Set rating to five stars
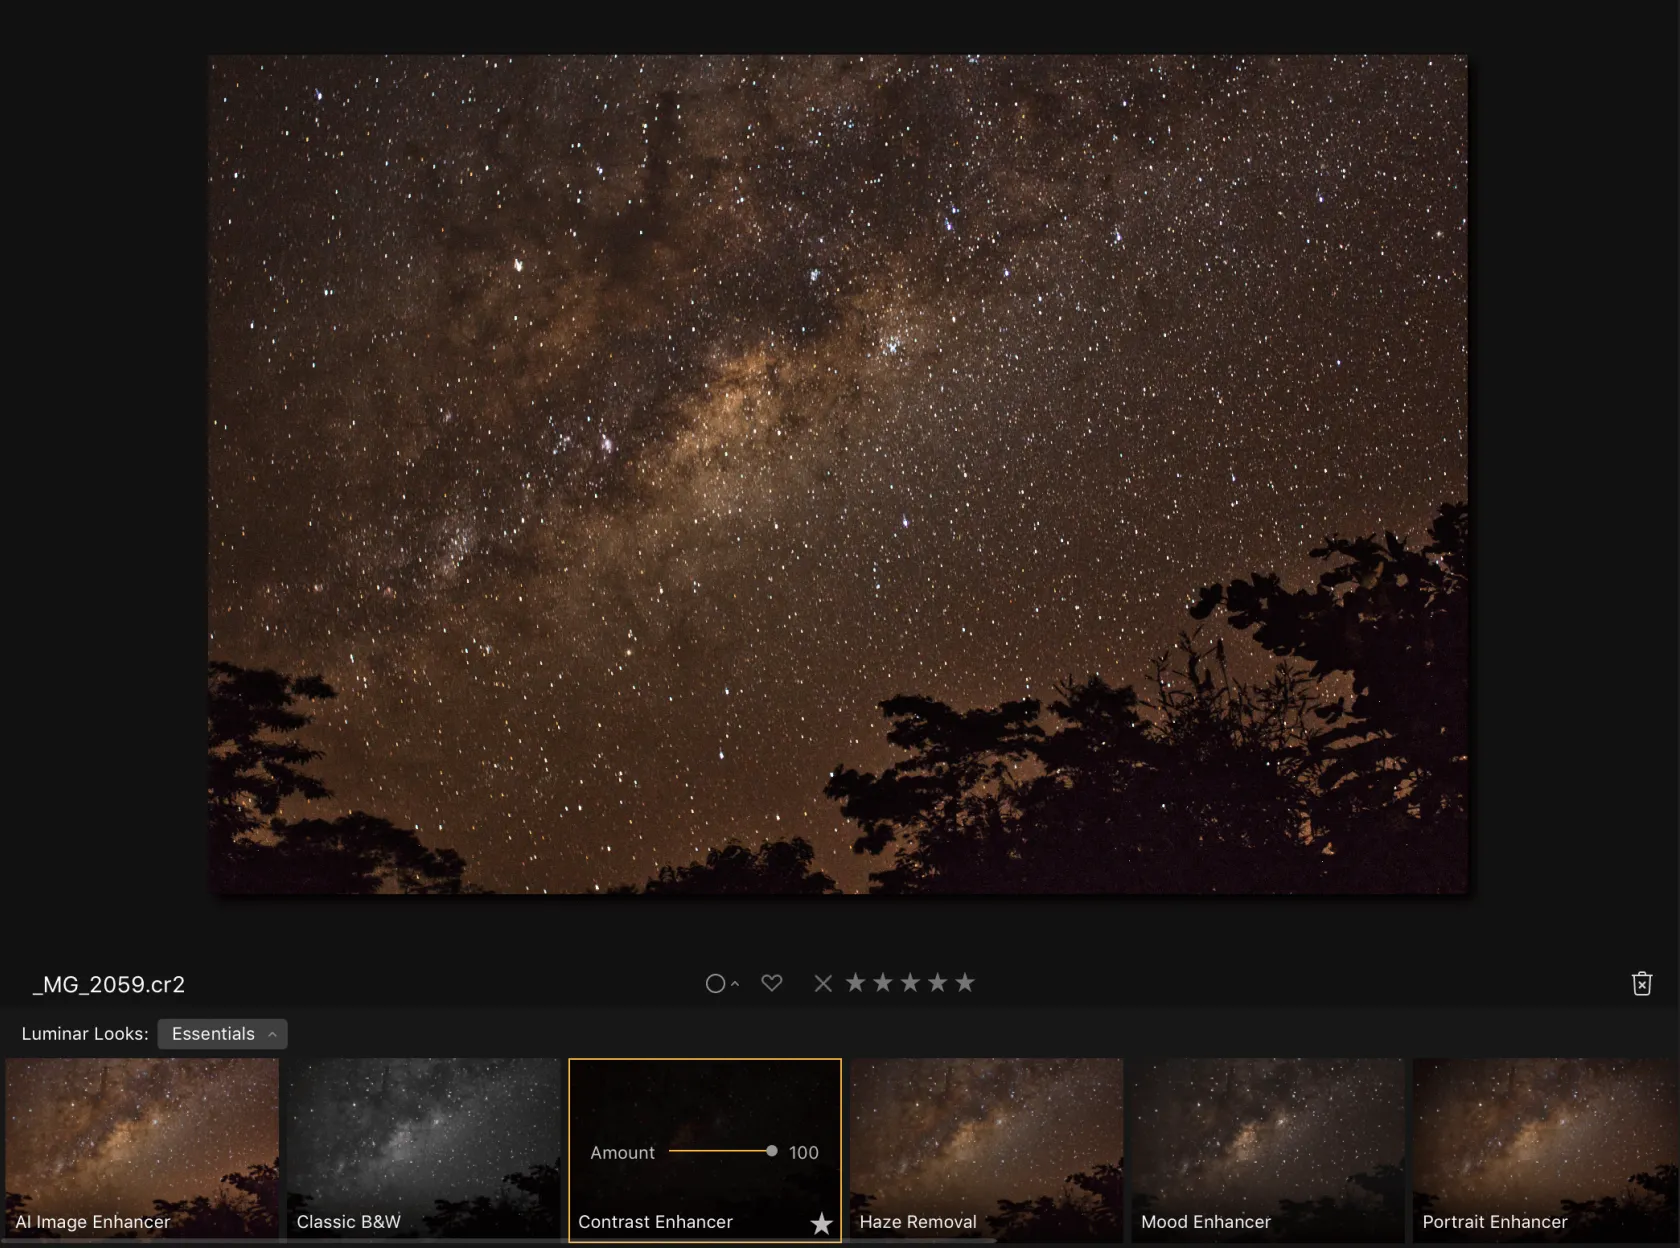This screenshot has height=1248, width=1680. (x=965, y=983)
